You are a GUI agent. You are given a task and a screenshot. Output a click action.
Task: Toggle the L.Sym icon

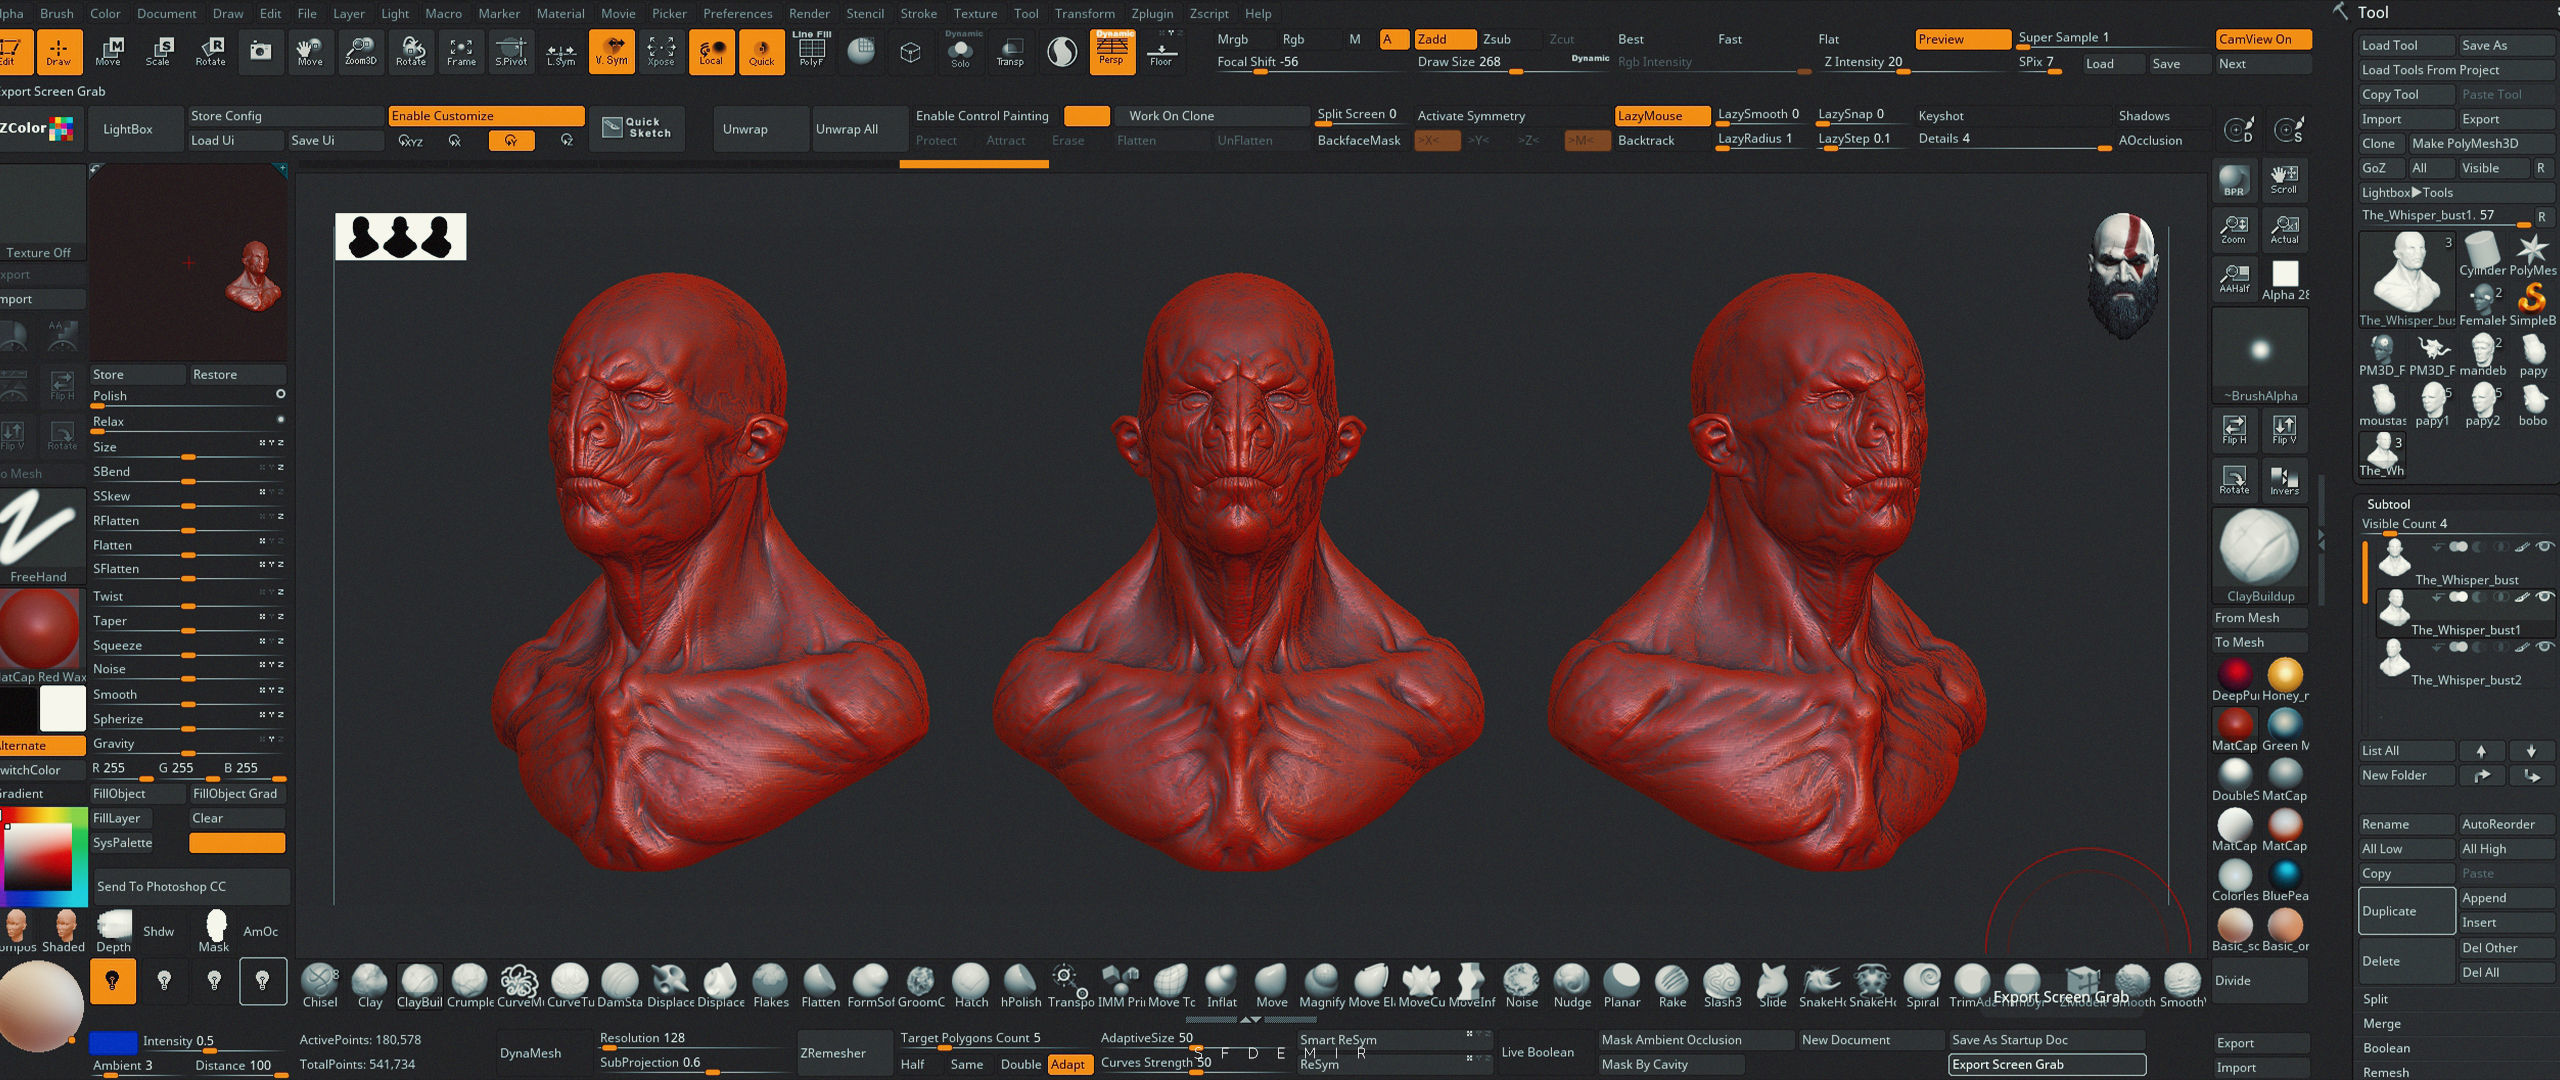(x=561, y=51)
